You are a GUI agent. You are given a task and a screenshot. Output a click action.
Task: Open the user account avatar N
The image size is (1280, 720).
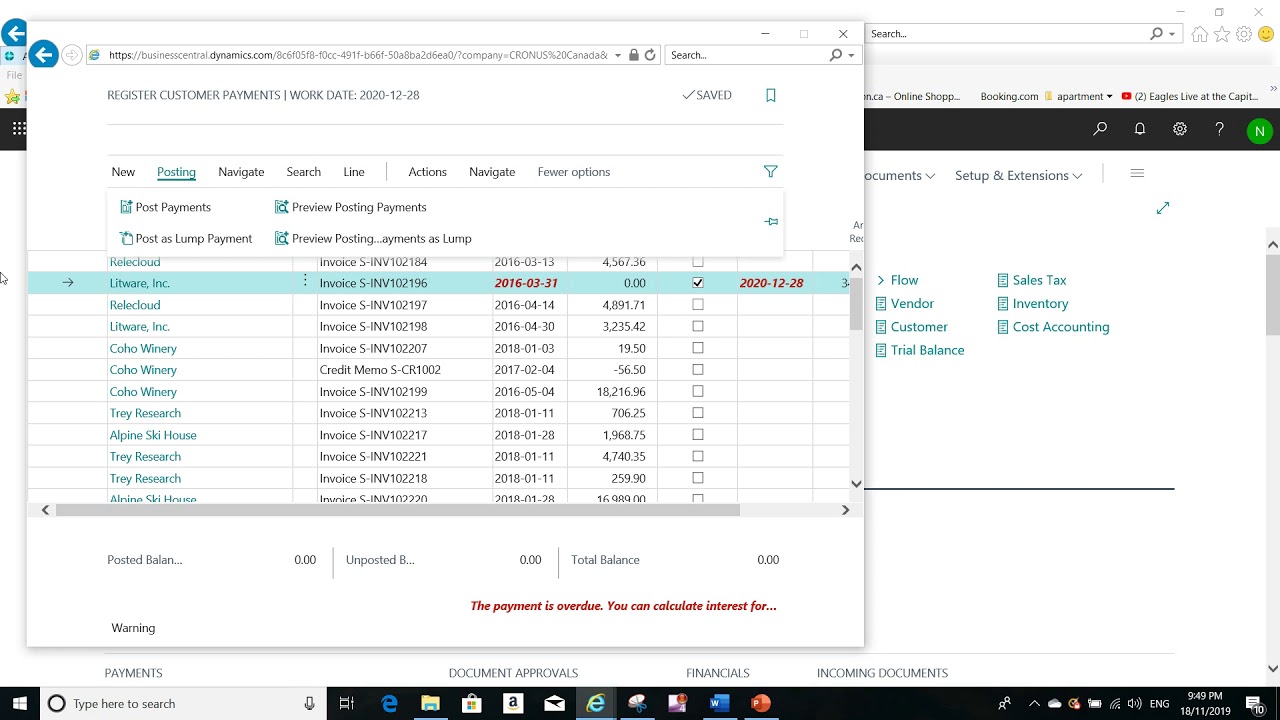tap(1260, 131)
